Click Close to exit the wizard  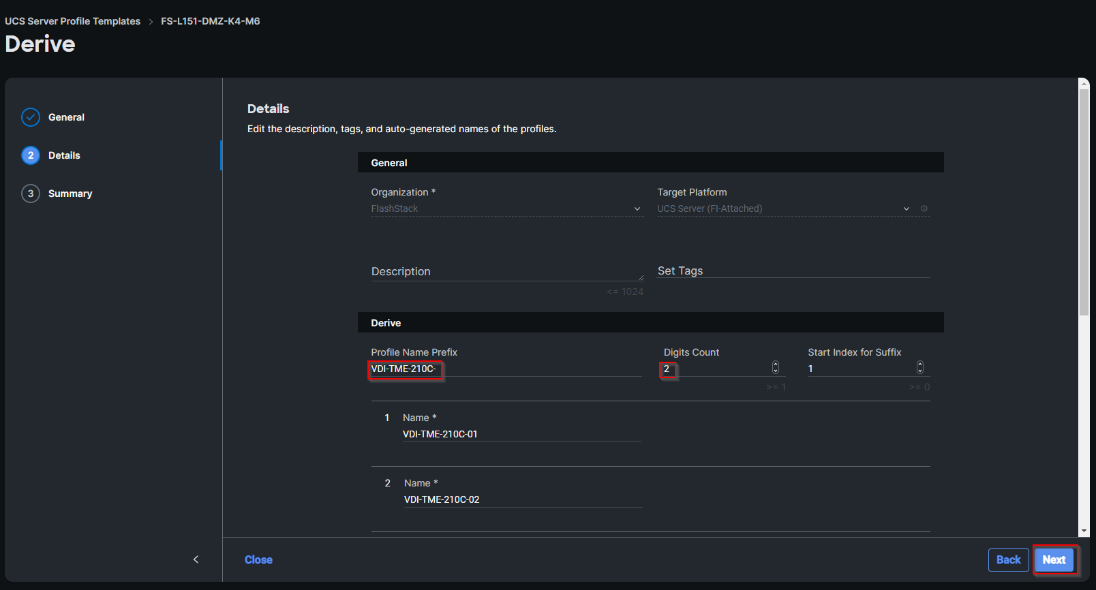[x=258, y=560]
